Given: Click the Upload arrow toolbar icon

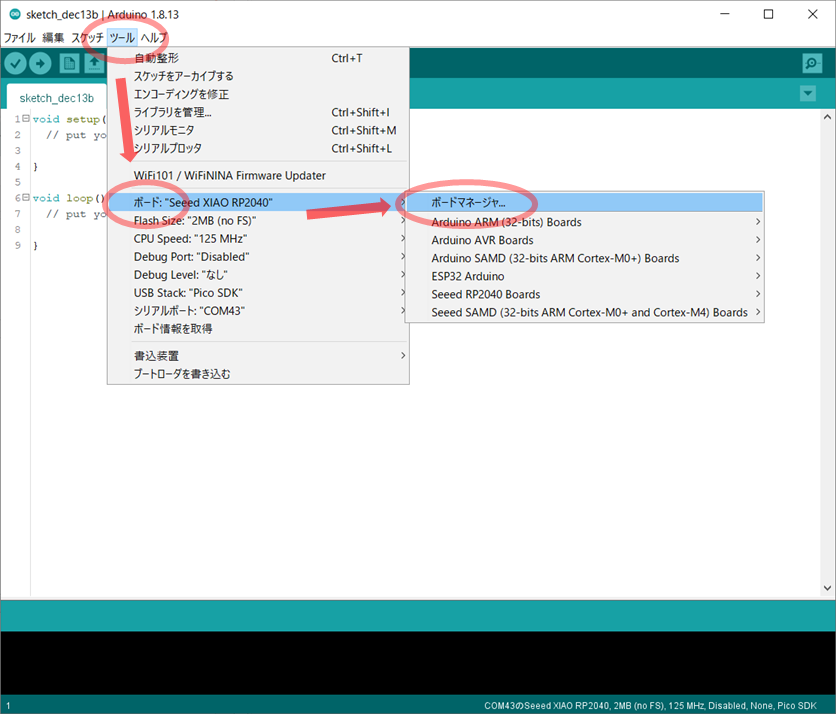Looking at the screenshot, I should [40, 64].
